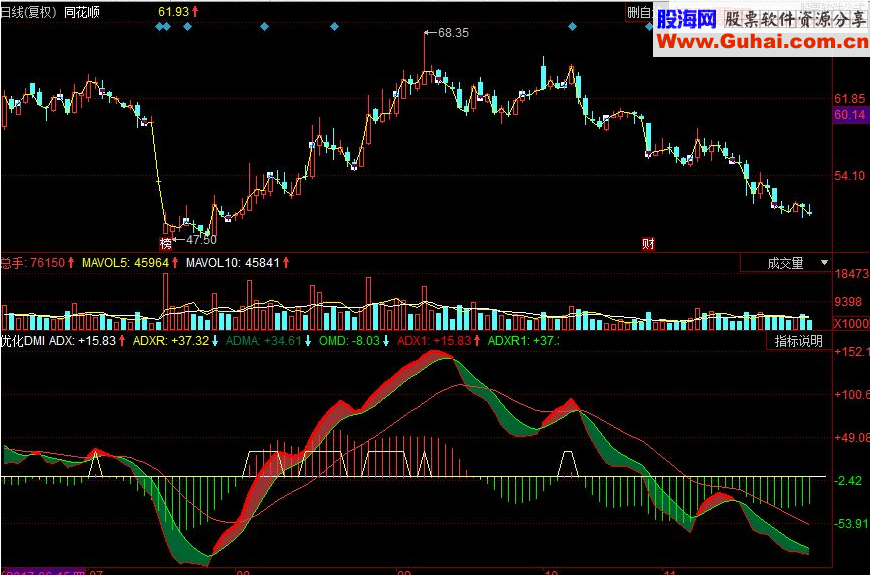This screenshot has height=575, width=875.
Task: Click the 同花顺 title text
Action: tap(81, 12)
